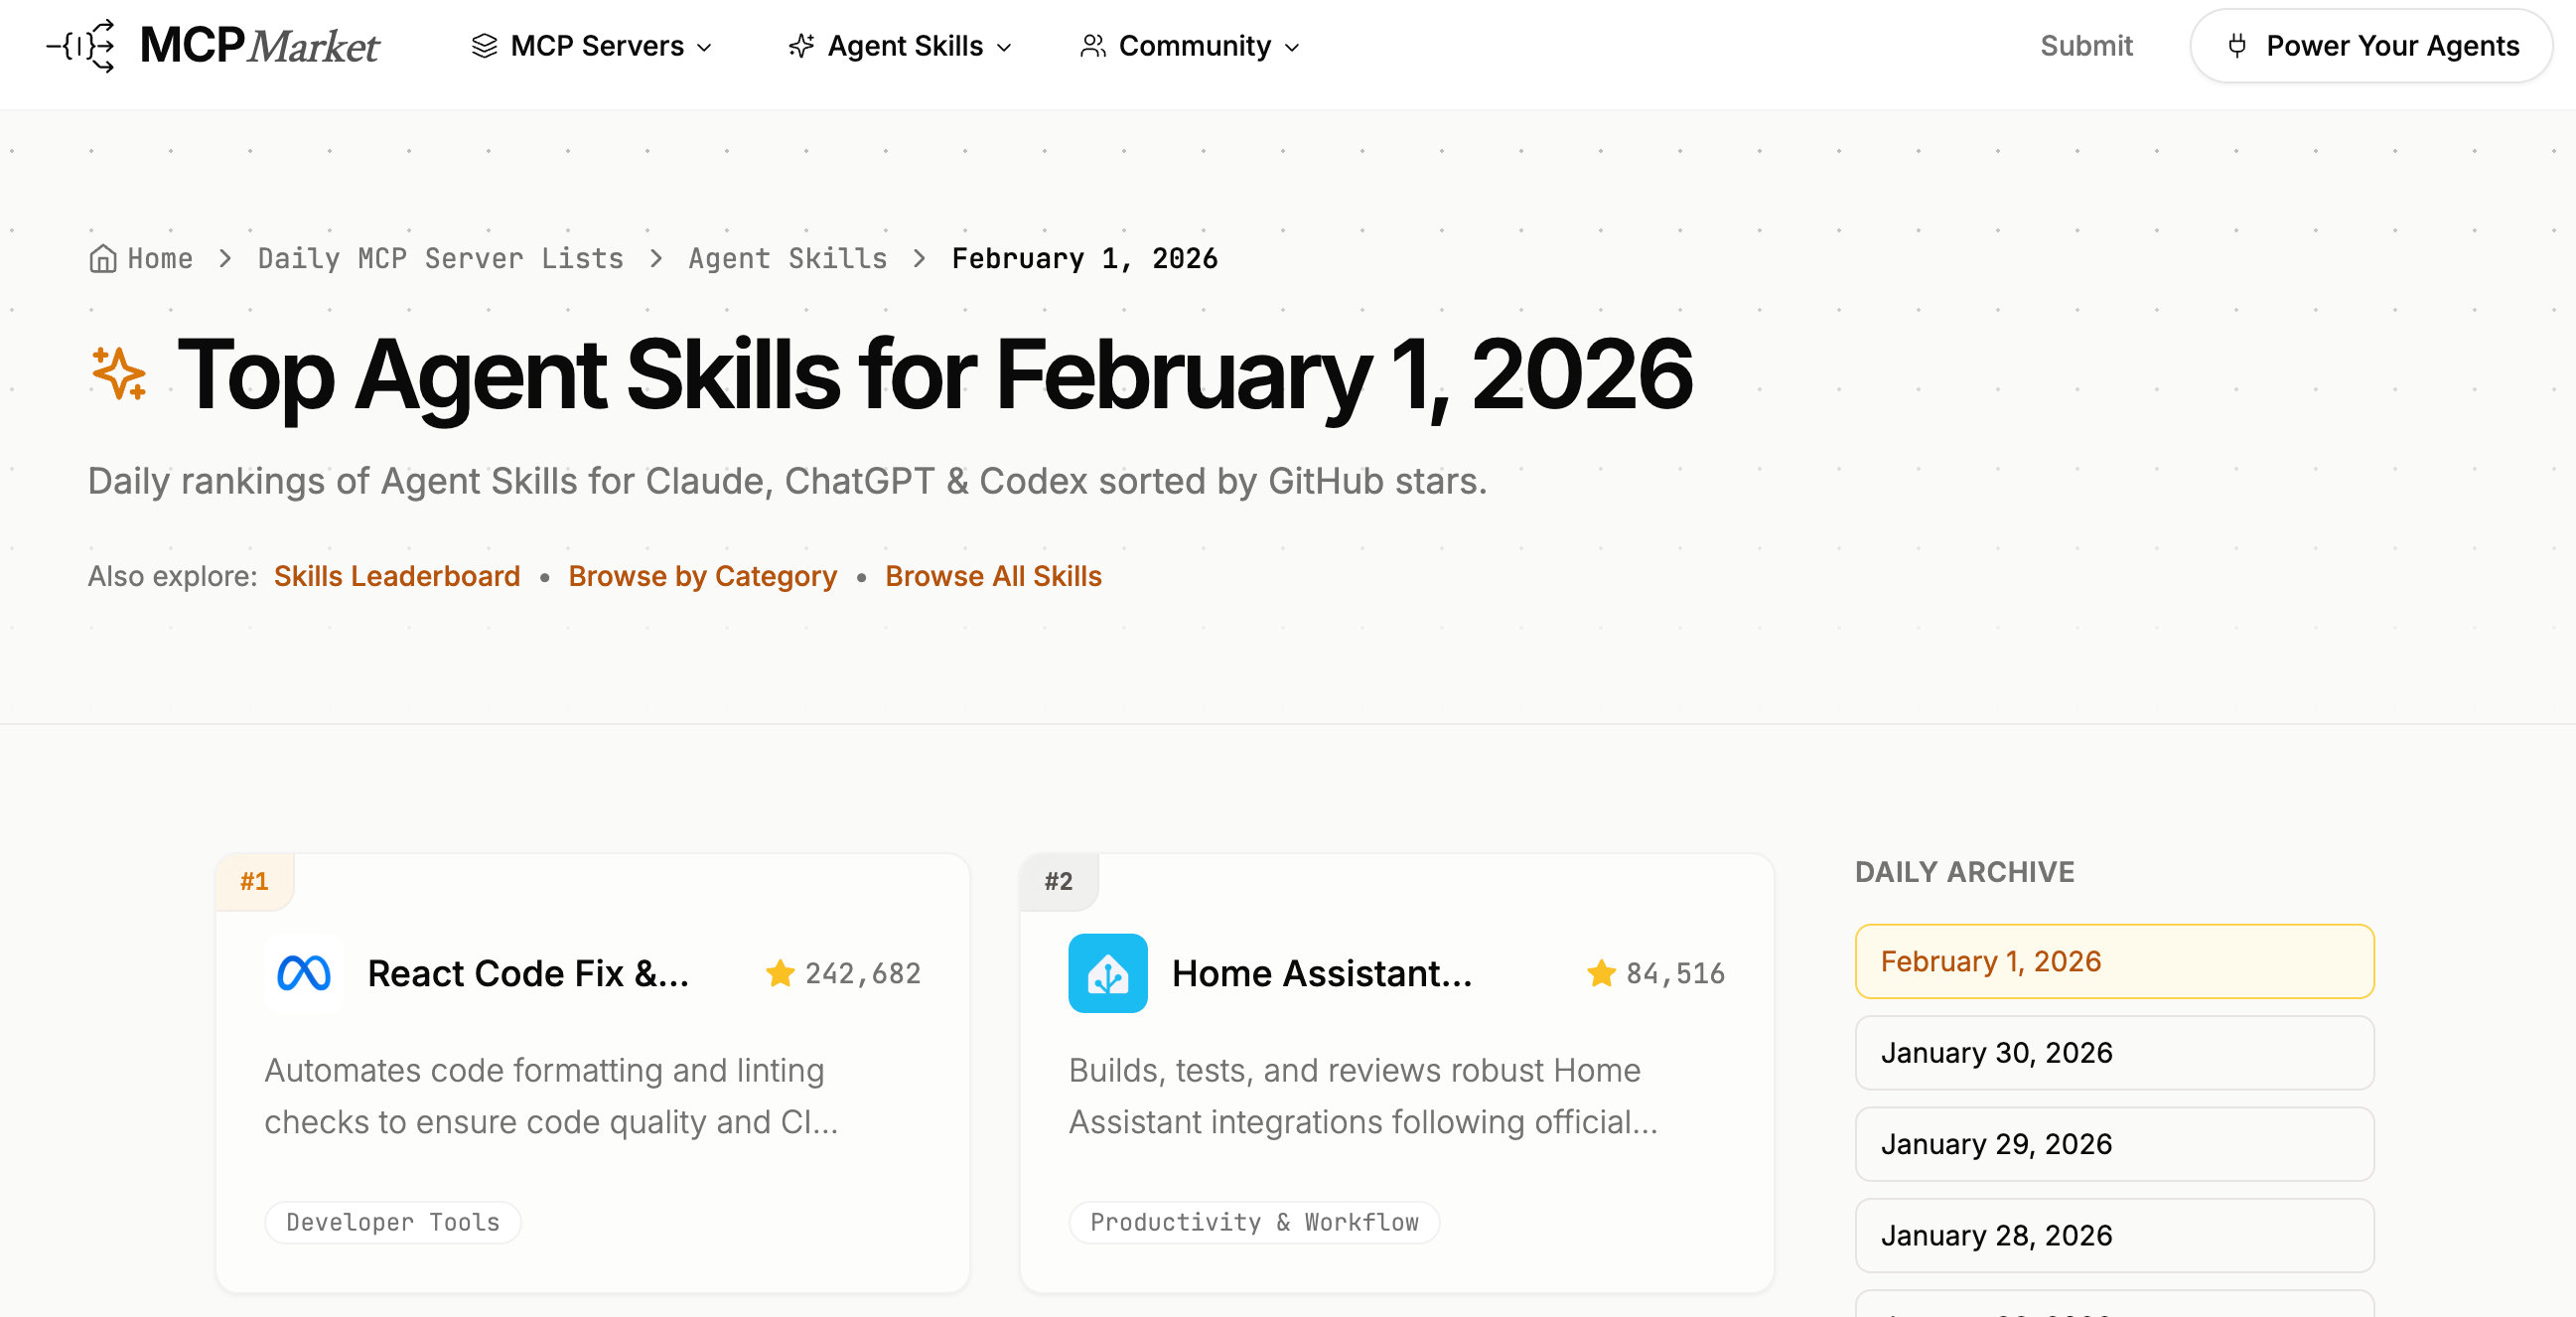
Task: Click the orange sparkle icon beside page title
Action: [119, 374]
